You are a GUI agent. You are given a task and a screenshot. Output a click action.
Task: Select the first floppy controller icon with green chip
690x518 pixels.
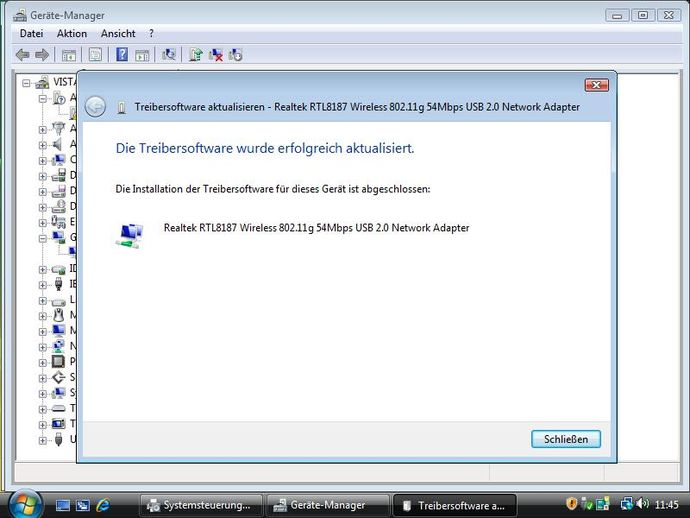(x=59, y=175)
